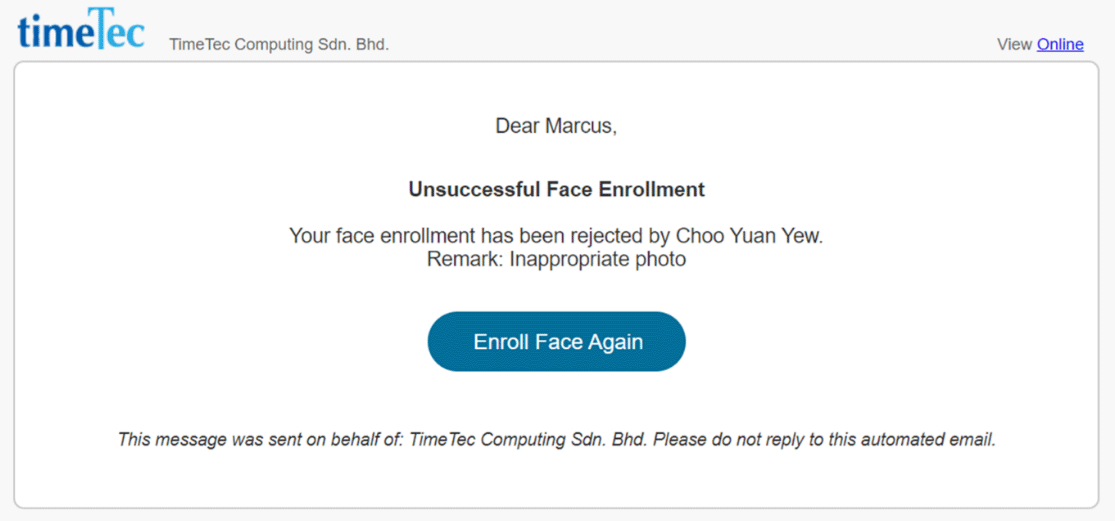Click TimeTec Computing Sdn. Bhd. in the footer
Image resolution: width=1115 pixels, height=521 pixels.
(x=528, y=439)
